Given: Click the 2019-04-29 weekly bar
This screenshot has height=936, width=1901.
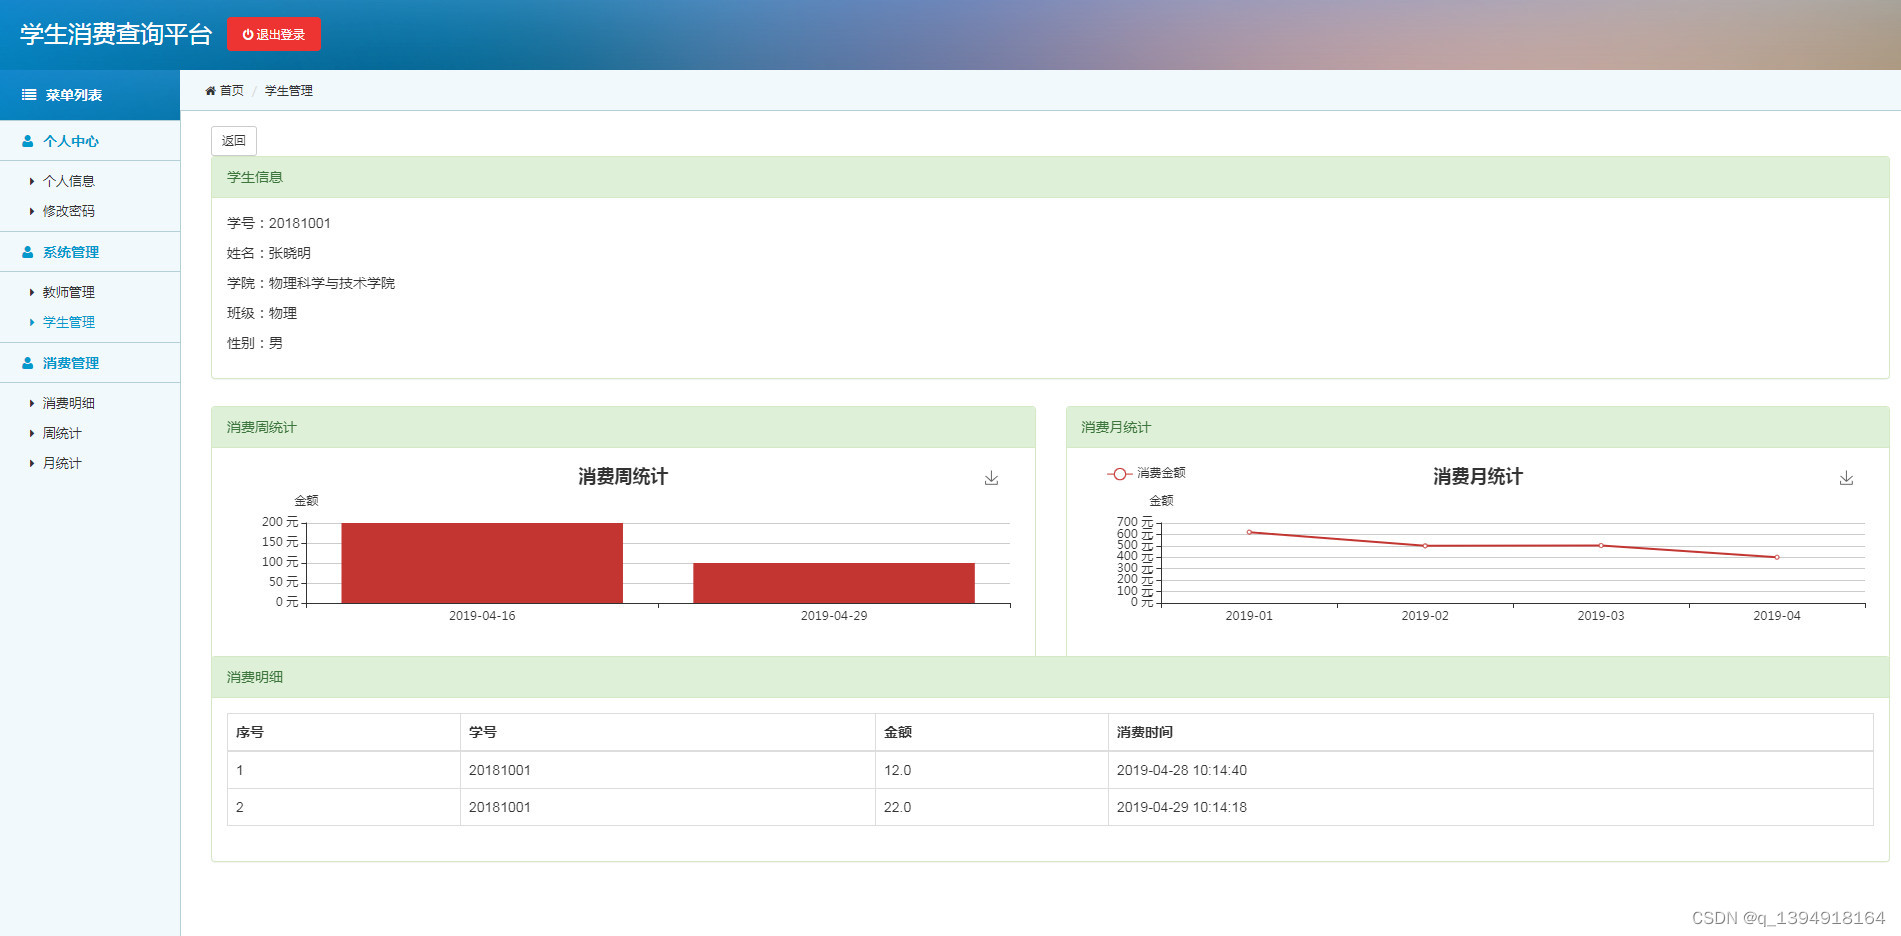Looking at the screenshot, I should [834, 583].
